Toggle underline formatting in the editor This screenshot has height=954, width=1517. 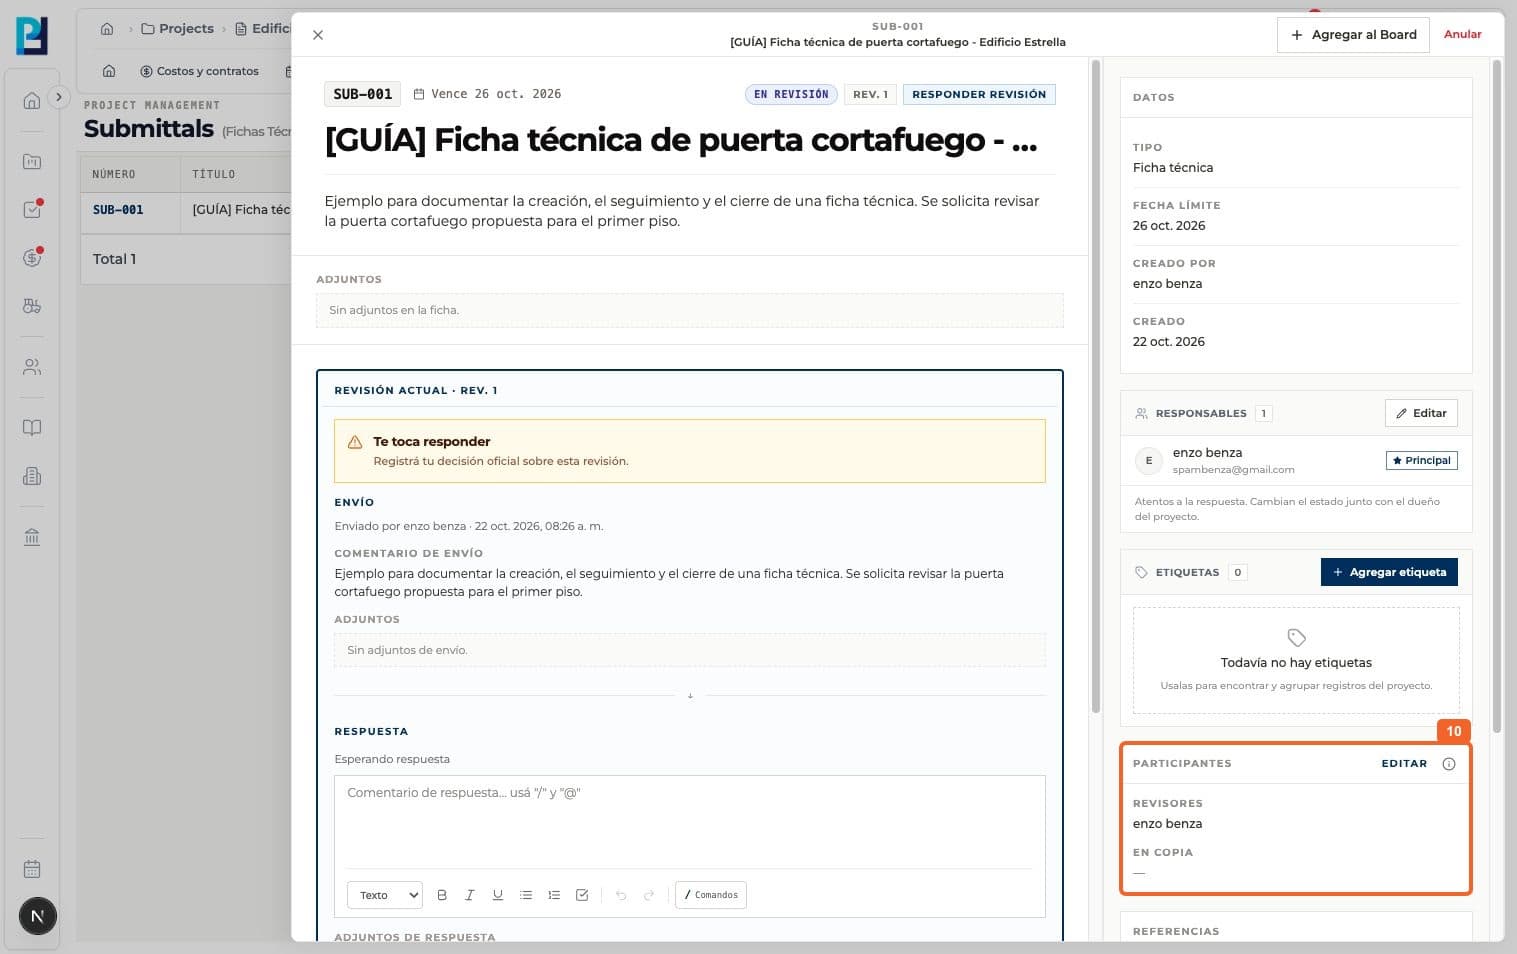coord(497,895)
